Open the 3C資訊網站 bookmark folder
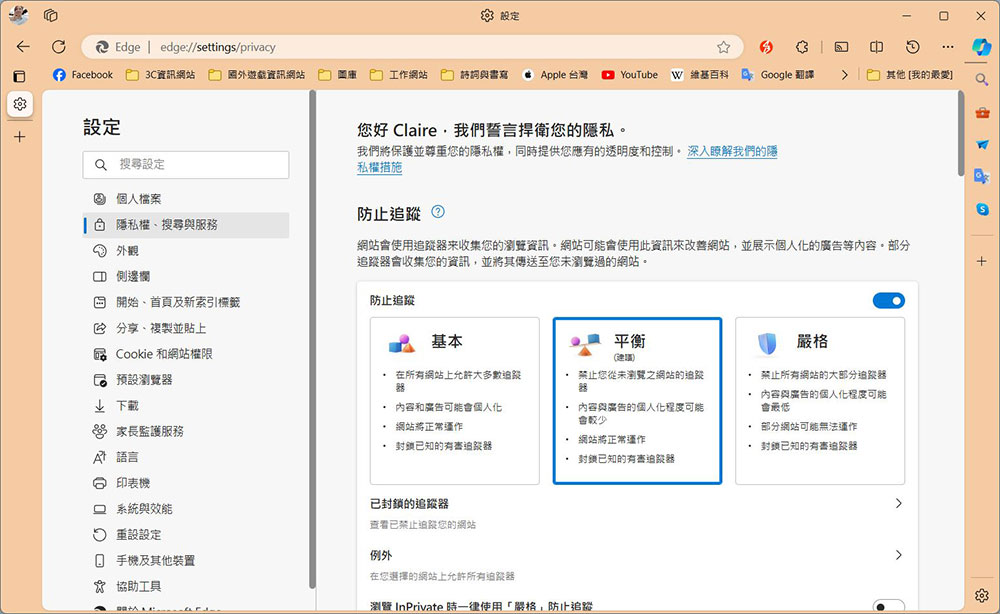 tap(160, 75)
